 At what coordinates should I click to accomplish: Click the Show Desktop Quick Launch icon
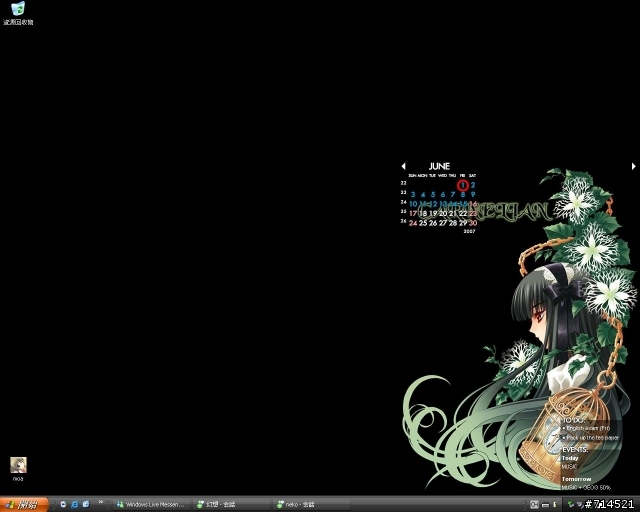pos(86,505)
